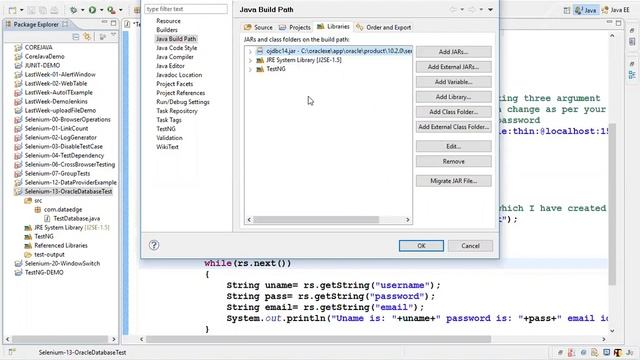Click the Add External Class Folder... button
This screenshot has height=360, width=640.
(453, 127)
